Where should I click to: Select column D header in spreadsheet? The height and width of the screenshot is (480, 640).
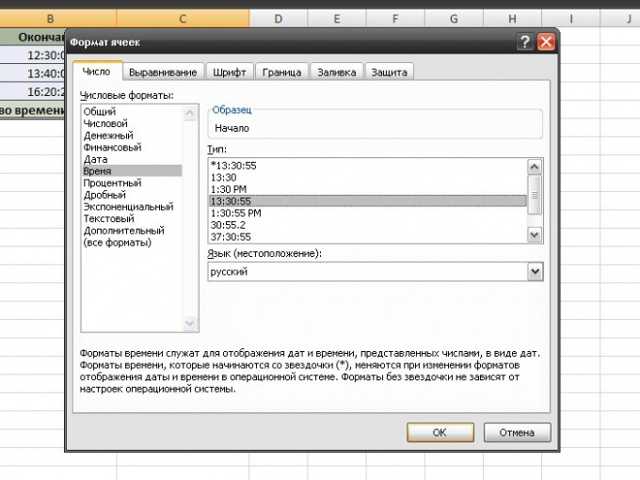pos(278,19)
